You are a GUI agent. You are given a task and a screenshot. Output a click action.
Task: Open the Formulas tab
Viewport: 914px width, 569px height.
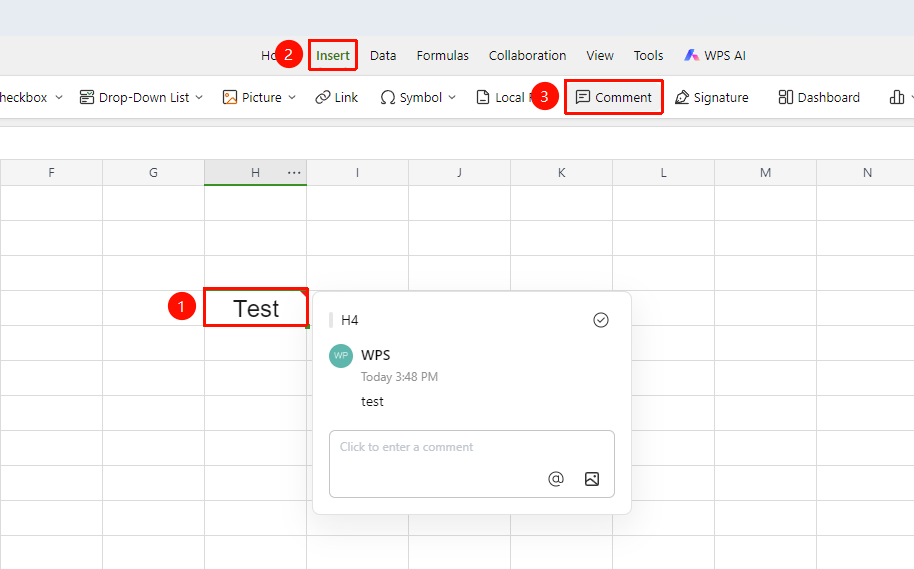pos(442,55)
